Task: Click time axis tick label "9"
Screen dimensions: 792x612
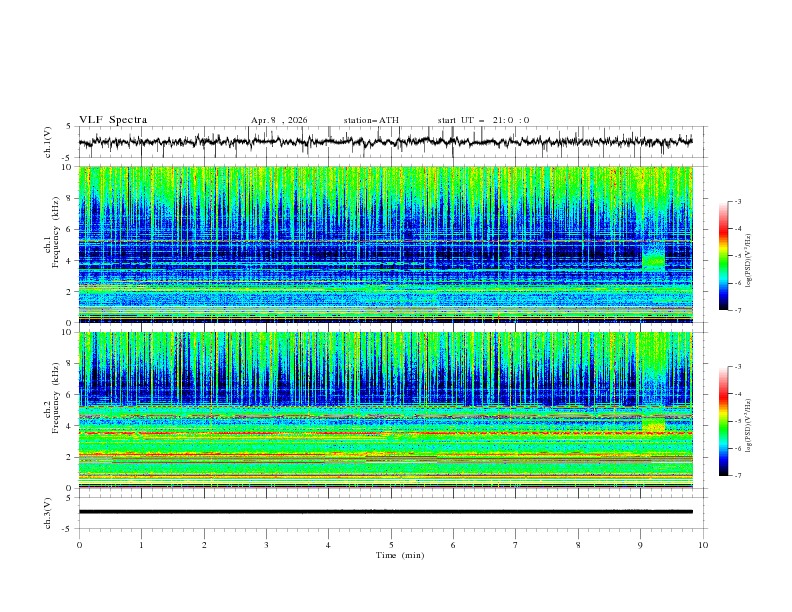Action: [640, 545]
